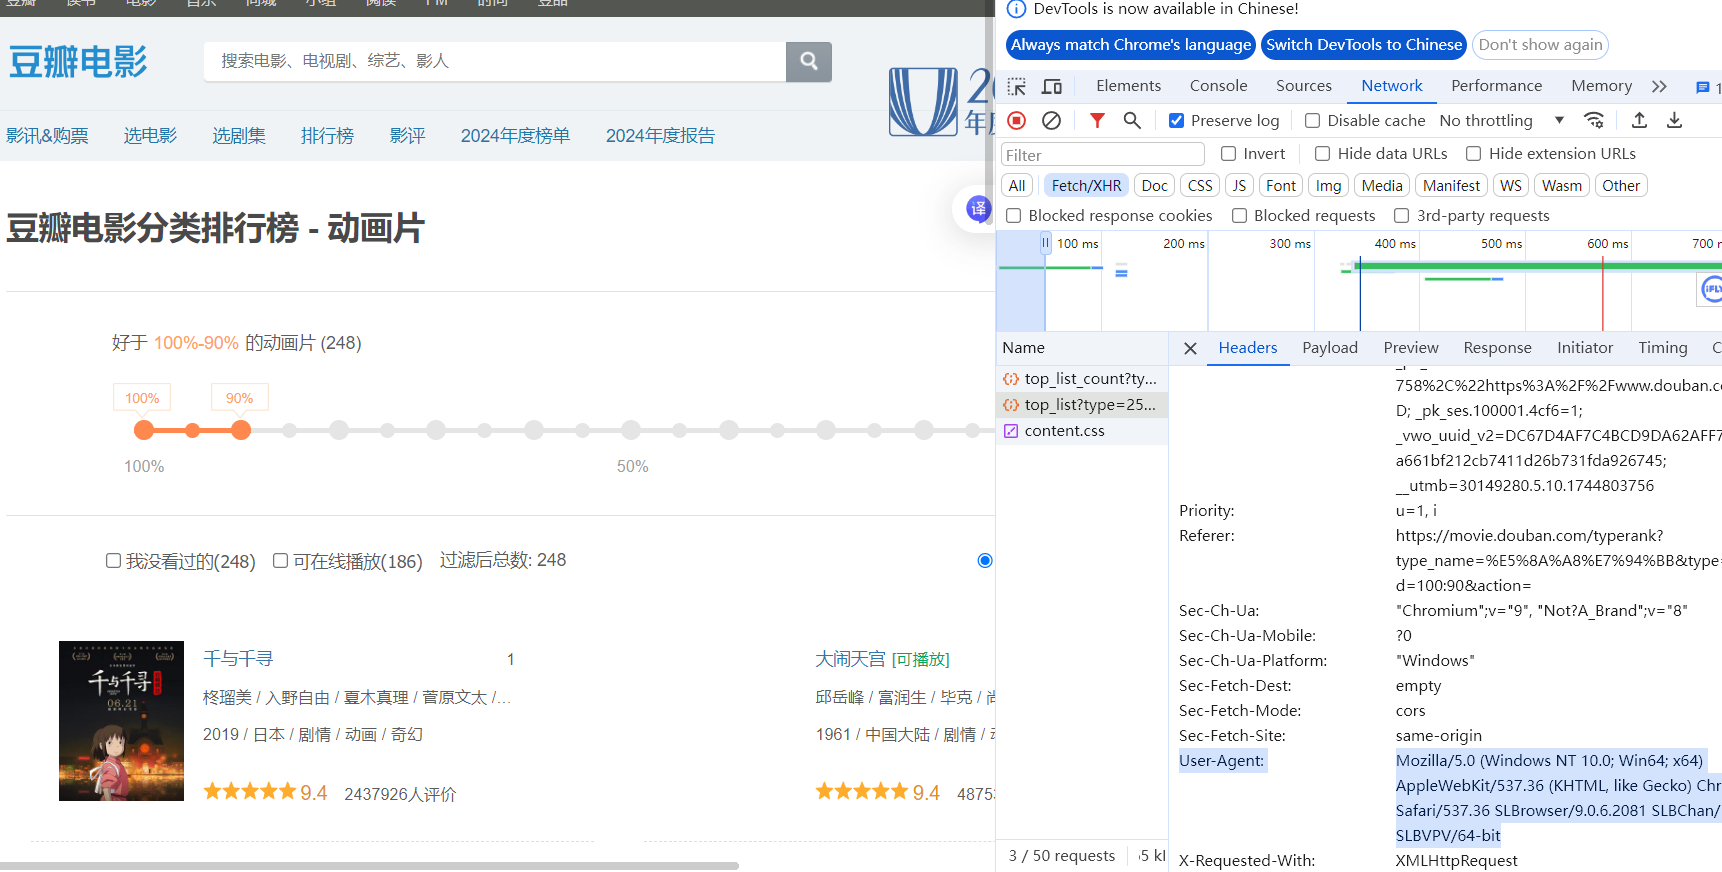Click Switch DevTools to Chinese button

(x=1363, y=45)
